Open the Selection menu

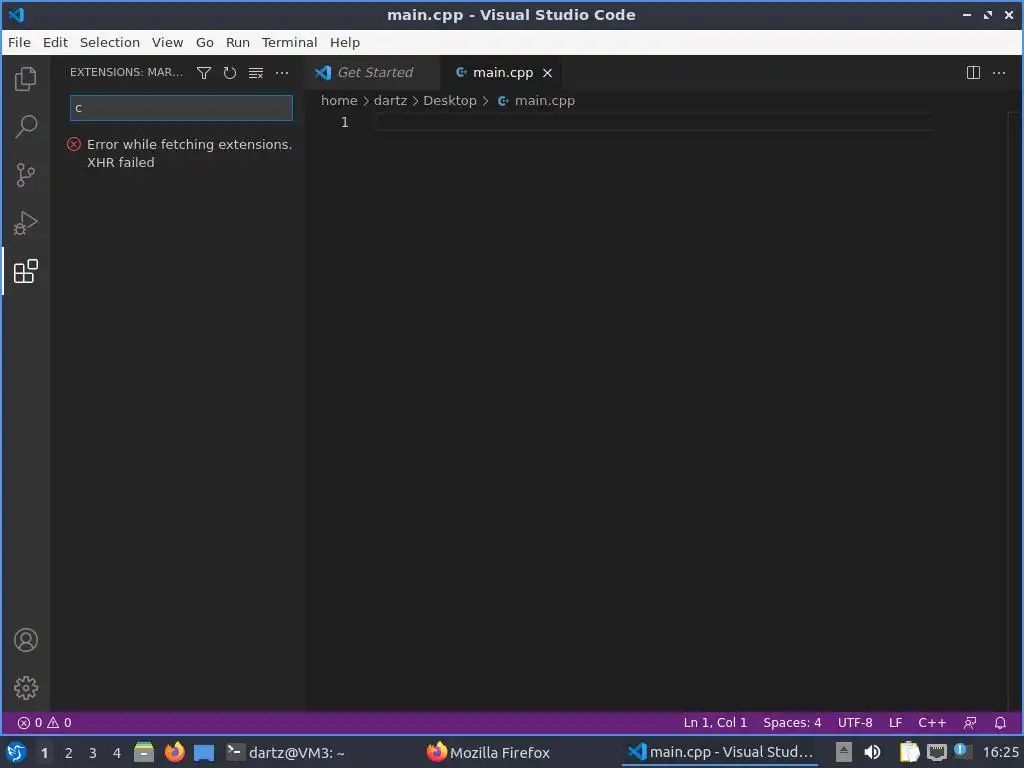pyautogui.click(x=110, y=42)
